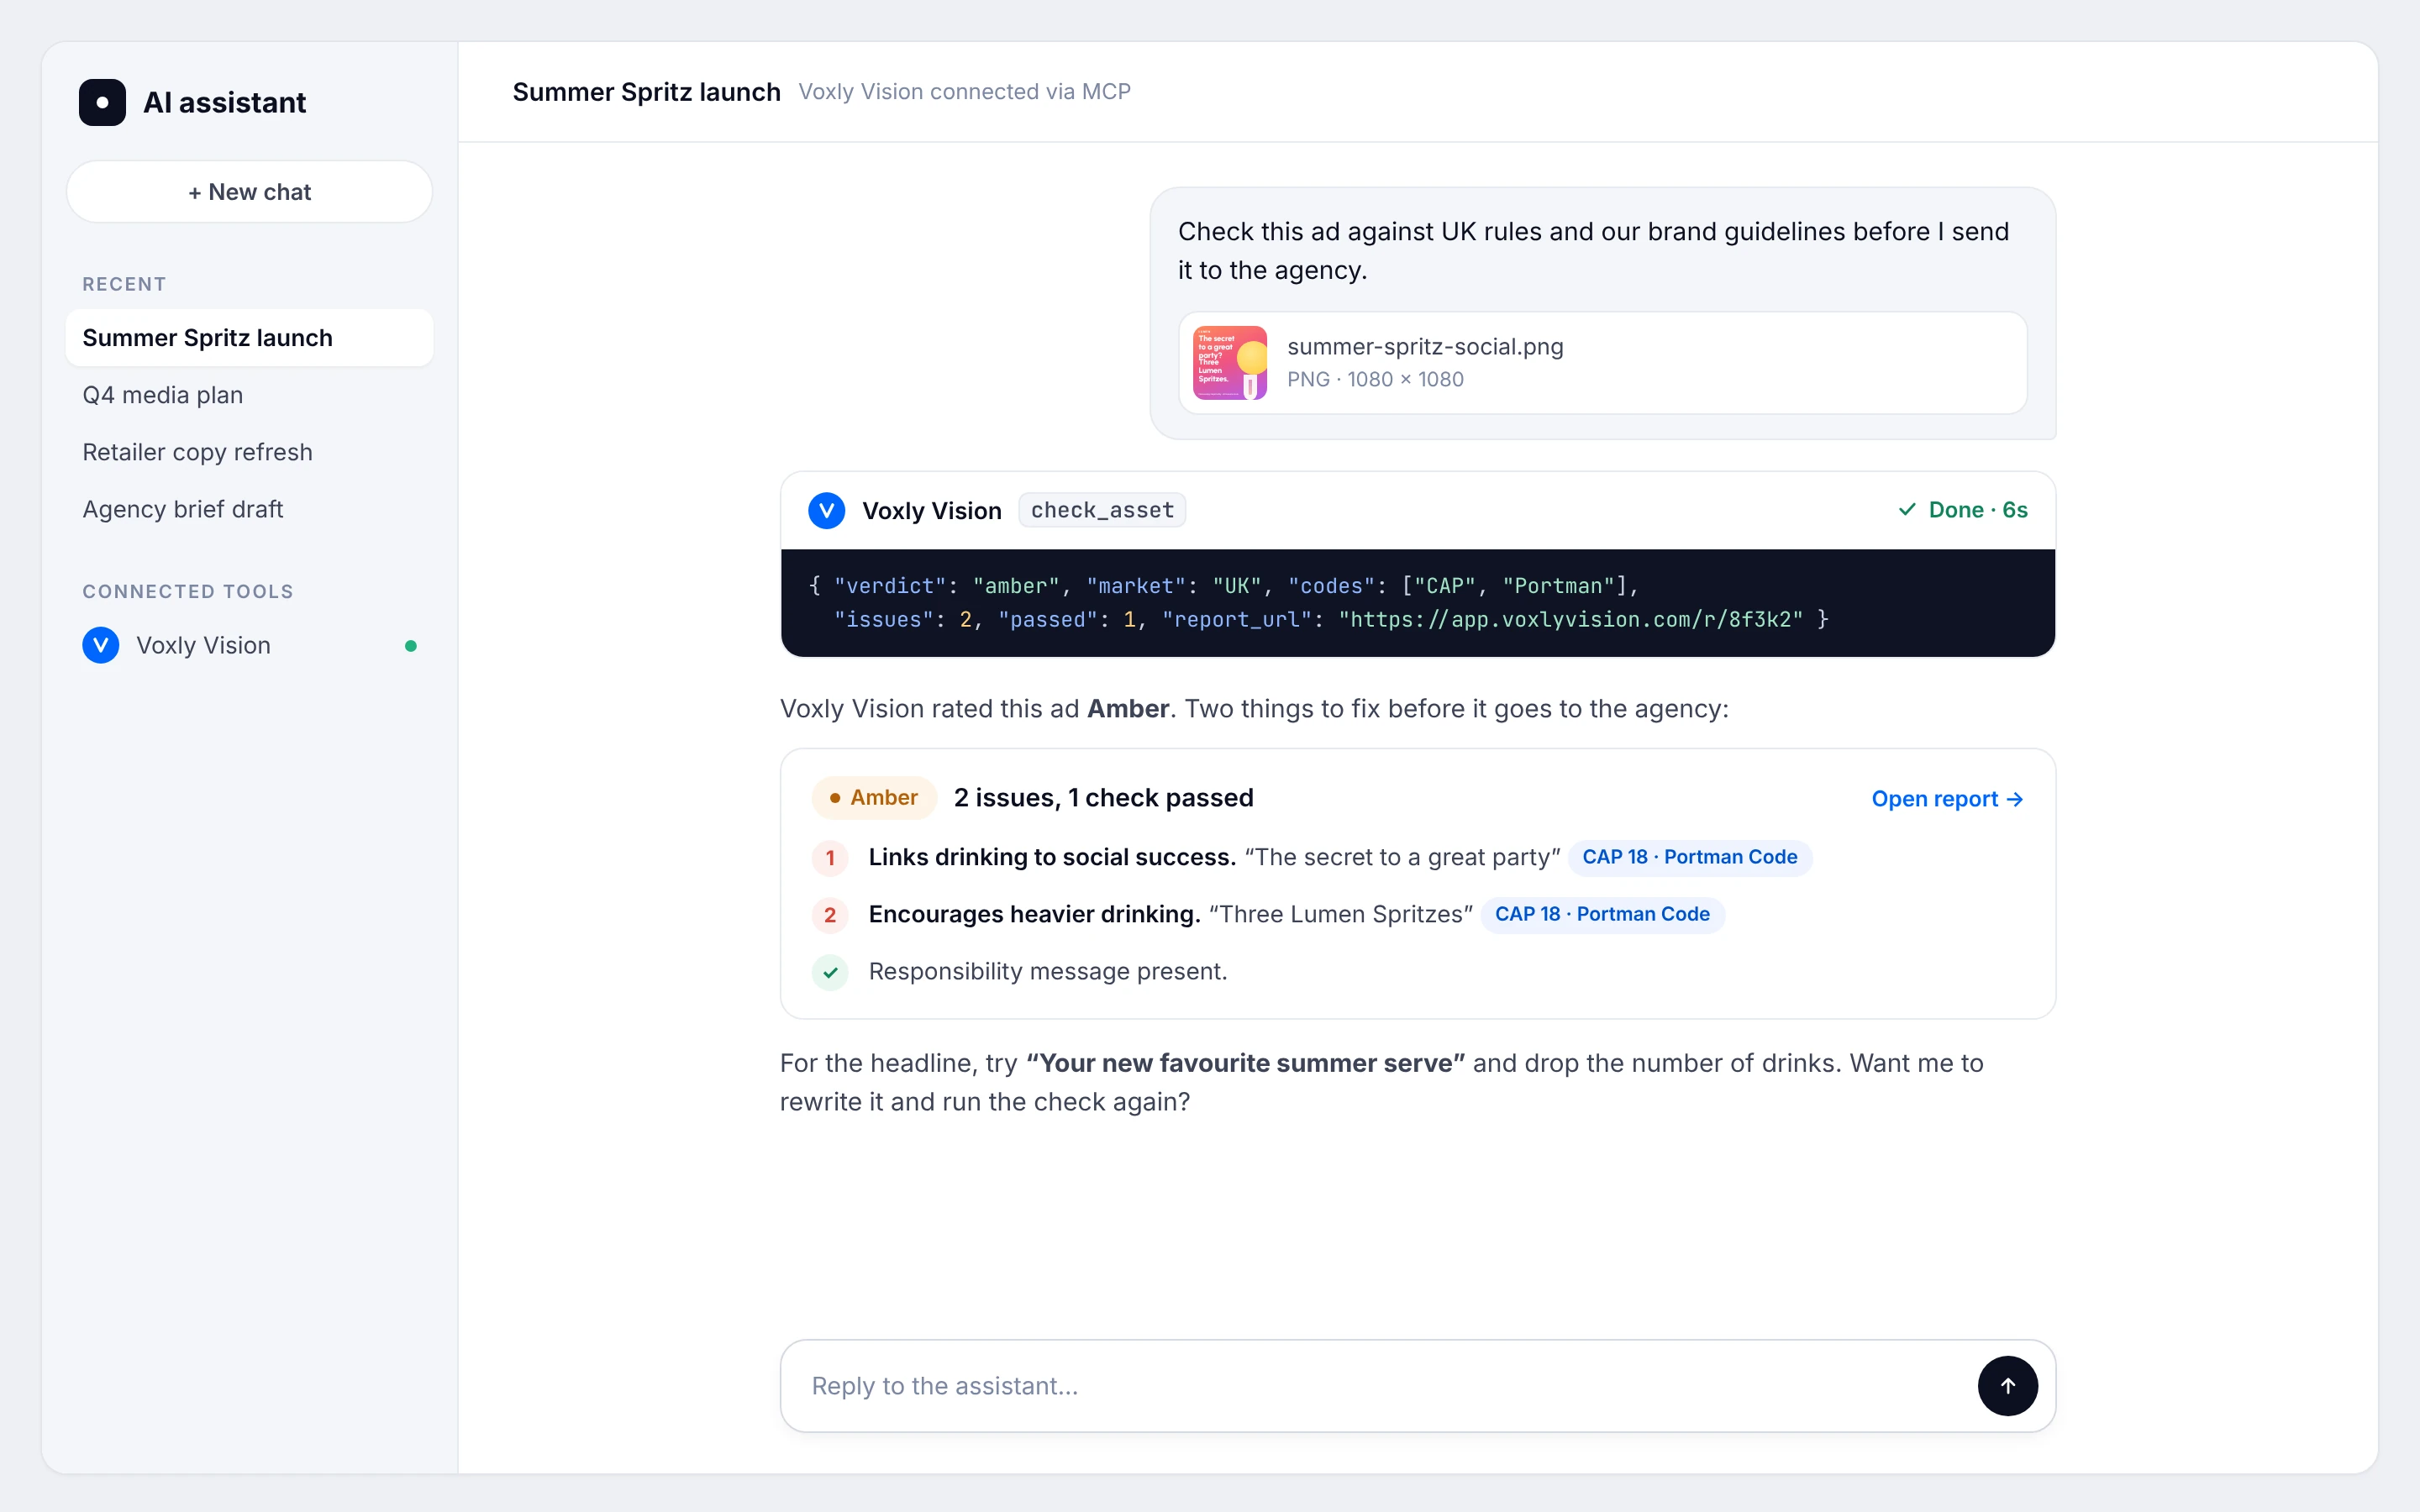Screen dimensions: 2420x1512
Task: Open the full report link
Action: (1947, 799)
